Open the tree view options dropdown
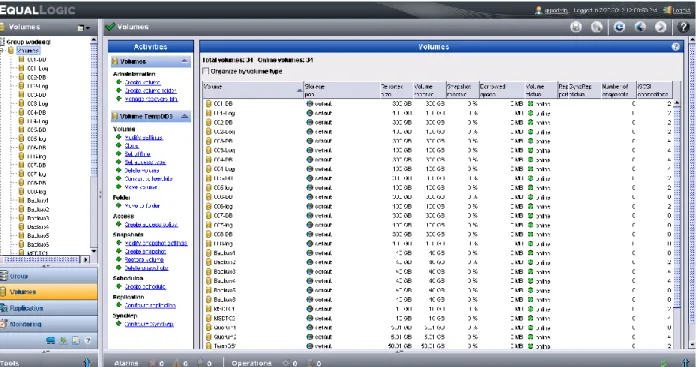Screen dimensions: 697x367 pos(83,28)
